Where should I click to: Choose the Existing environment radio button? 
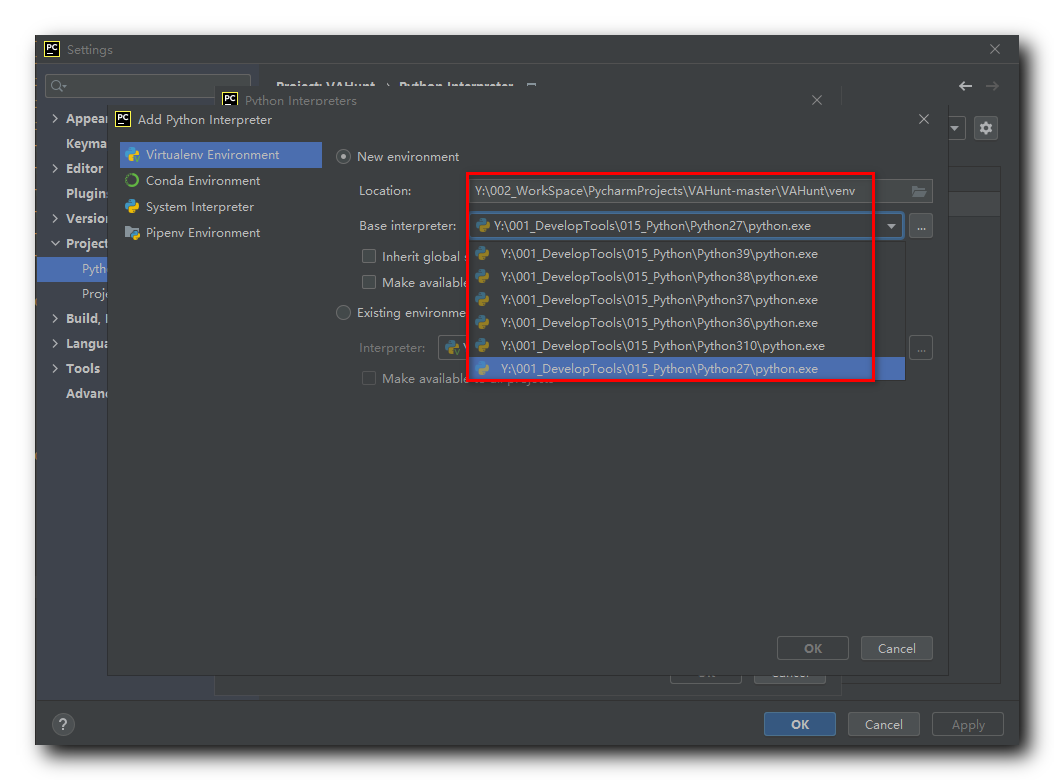[x=343, y=313]
